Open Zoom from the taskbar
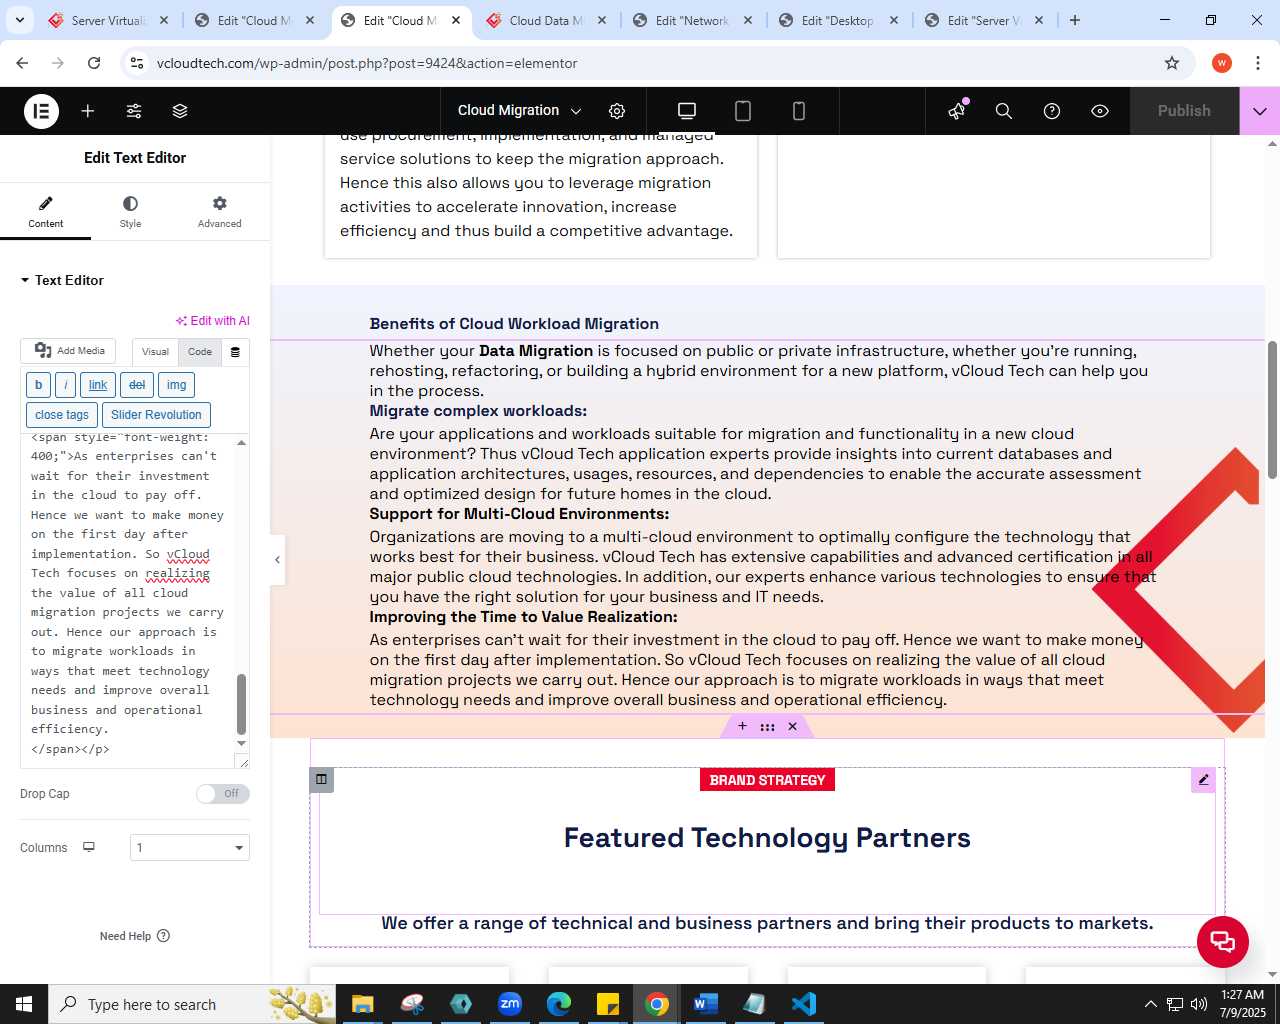The width and height of the screenshot is (1280, 1024). pyautogui.click(x=510, y=1004)
